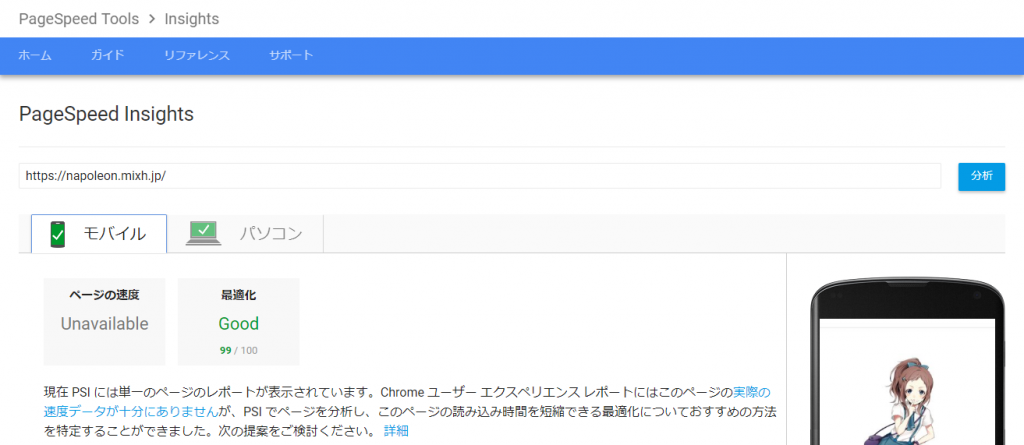Follow the PageSpeed Tools breadcrumb link
Image resolution: width=1024 pixels, height=445 pixels.
(79, 19)
